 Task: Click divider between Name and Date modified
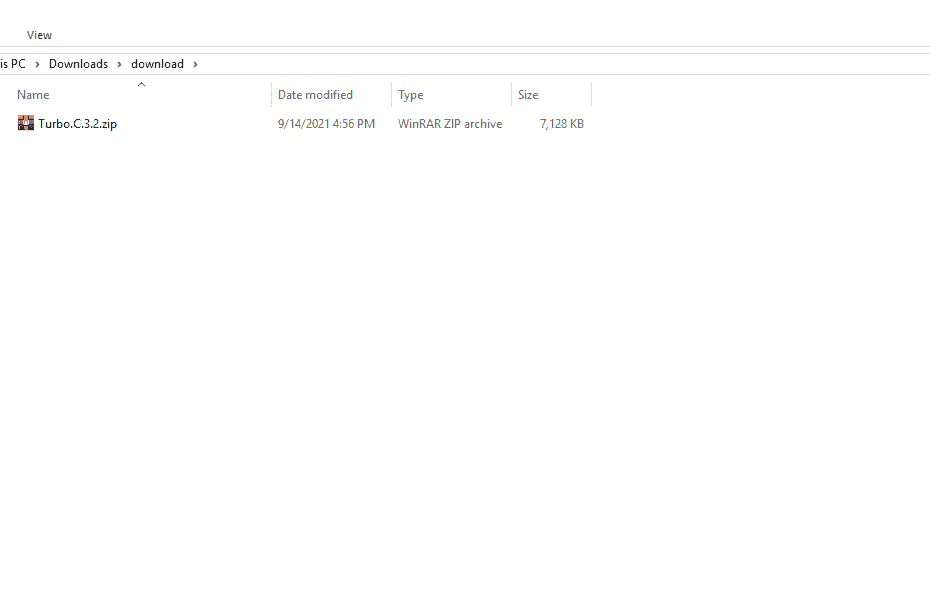pyautogui.click(x=271, y=95)
